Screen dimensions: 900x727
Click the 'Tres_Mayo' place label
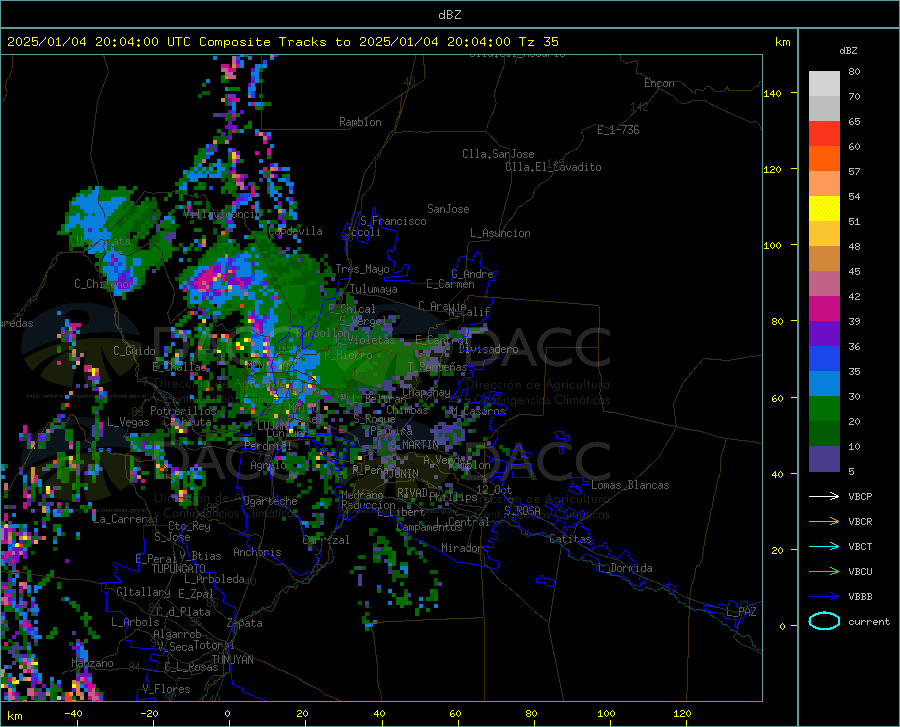pos(362,269)
